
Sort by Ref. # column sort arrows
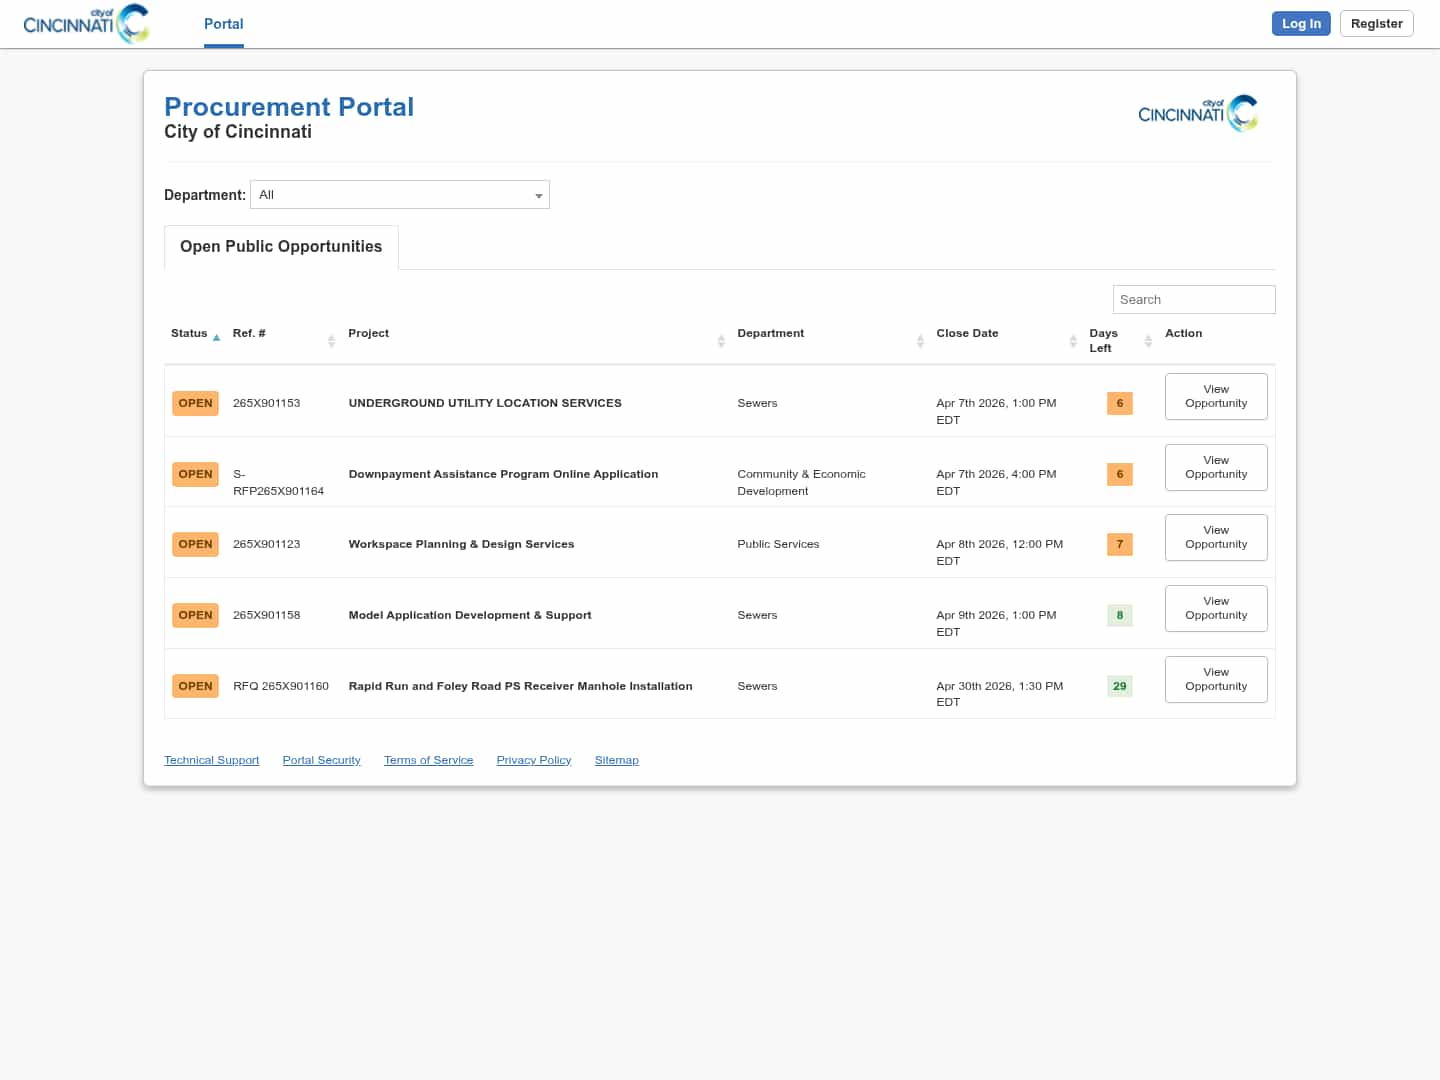331,341
